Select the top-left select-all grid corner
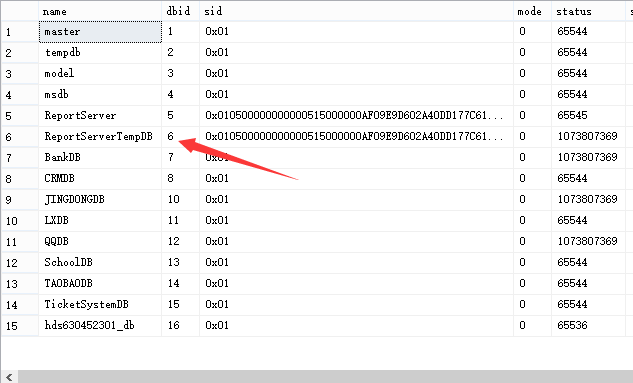633x383 pixels. 20,11
